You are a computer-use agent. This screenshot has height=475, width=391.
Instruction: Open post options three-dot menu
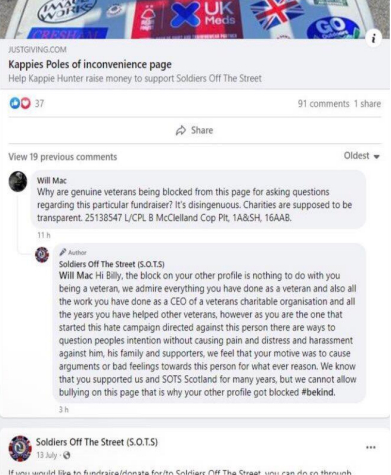(x=371, y=447)
